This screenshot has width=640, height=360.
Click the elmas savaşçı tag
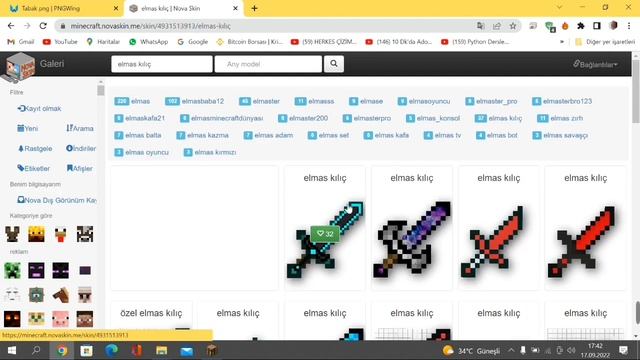560,135
